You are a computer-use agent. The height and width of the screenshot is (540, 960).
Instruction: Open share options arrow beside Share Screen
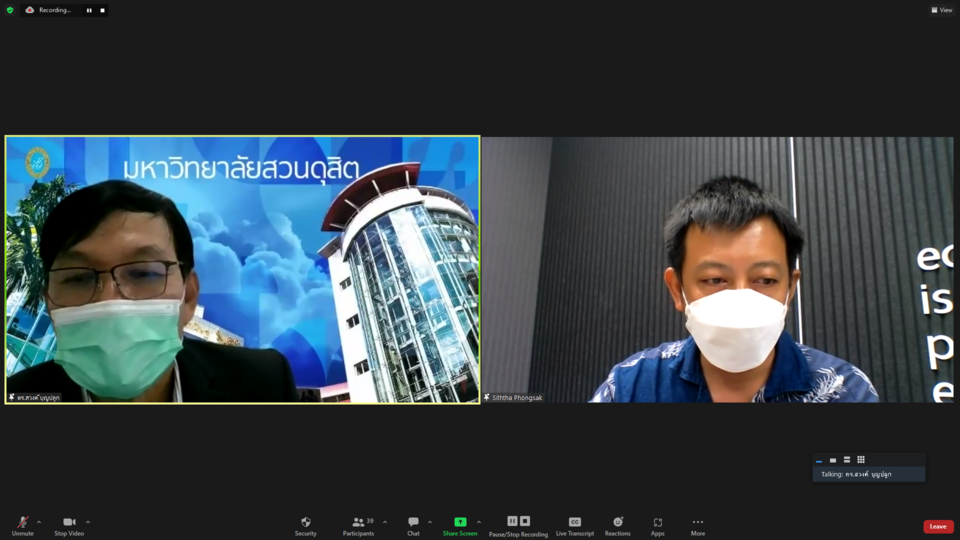point(479,522)
